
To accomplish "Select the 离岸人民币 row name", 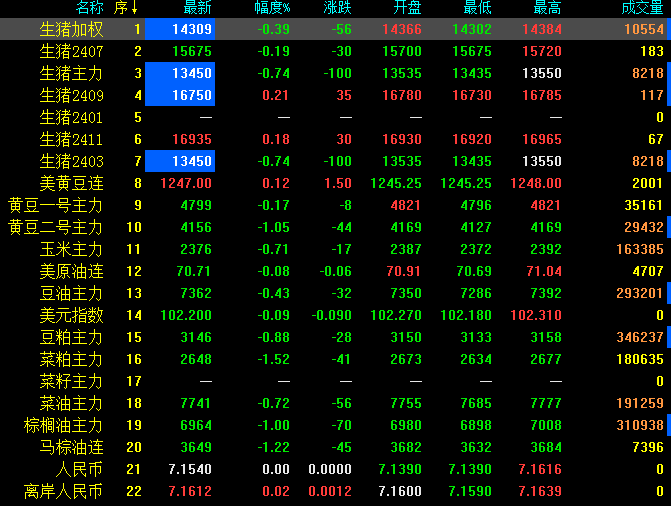I will coord(63,491).
